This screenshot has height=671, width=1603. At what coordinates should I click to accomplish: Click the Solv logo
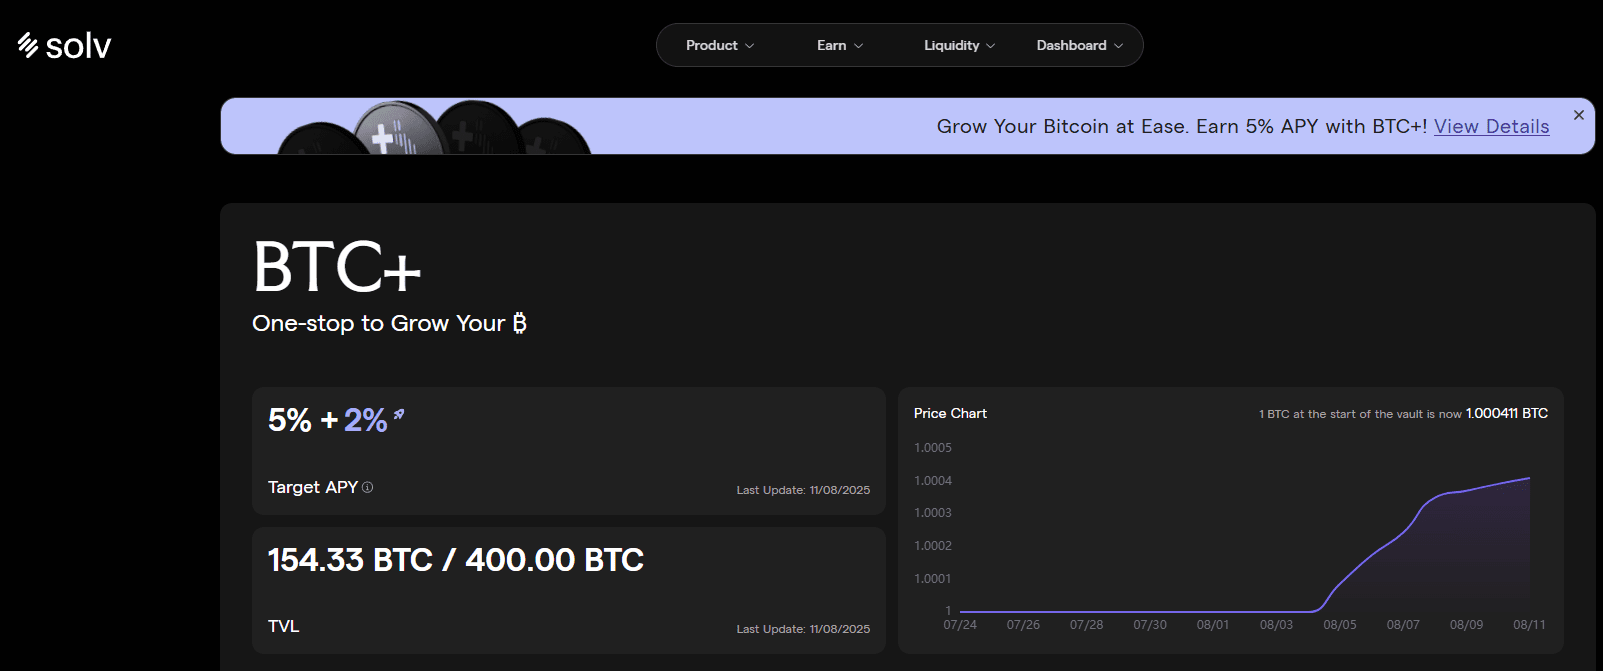pyautogui.click(x=64, y=45)
